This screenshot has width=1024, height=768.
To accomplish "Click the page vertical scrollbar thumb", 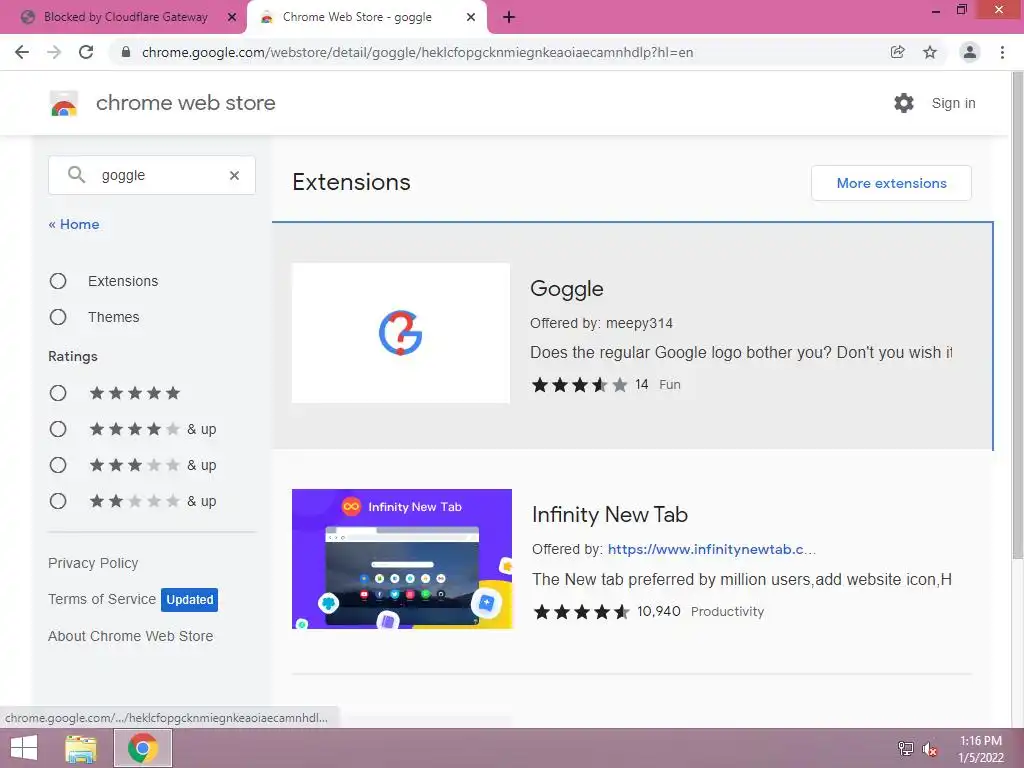I will pyautogui.click(x=1017, y=315).
